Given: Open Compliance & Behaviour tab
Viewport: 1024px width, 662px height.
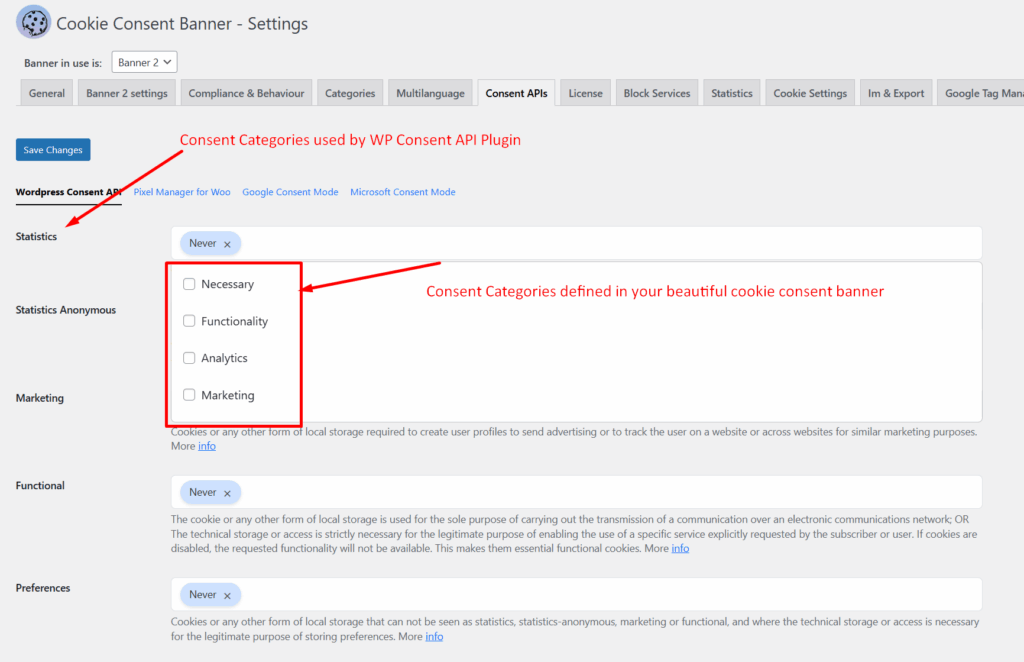Looking at the screenshot, I should tap(246, 93).
